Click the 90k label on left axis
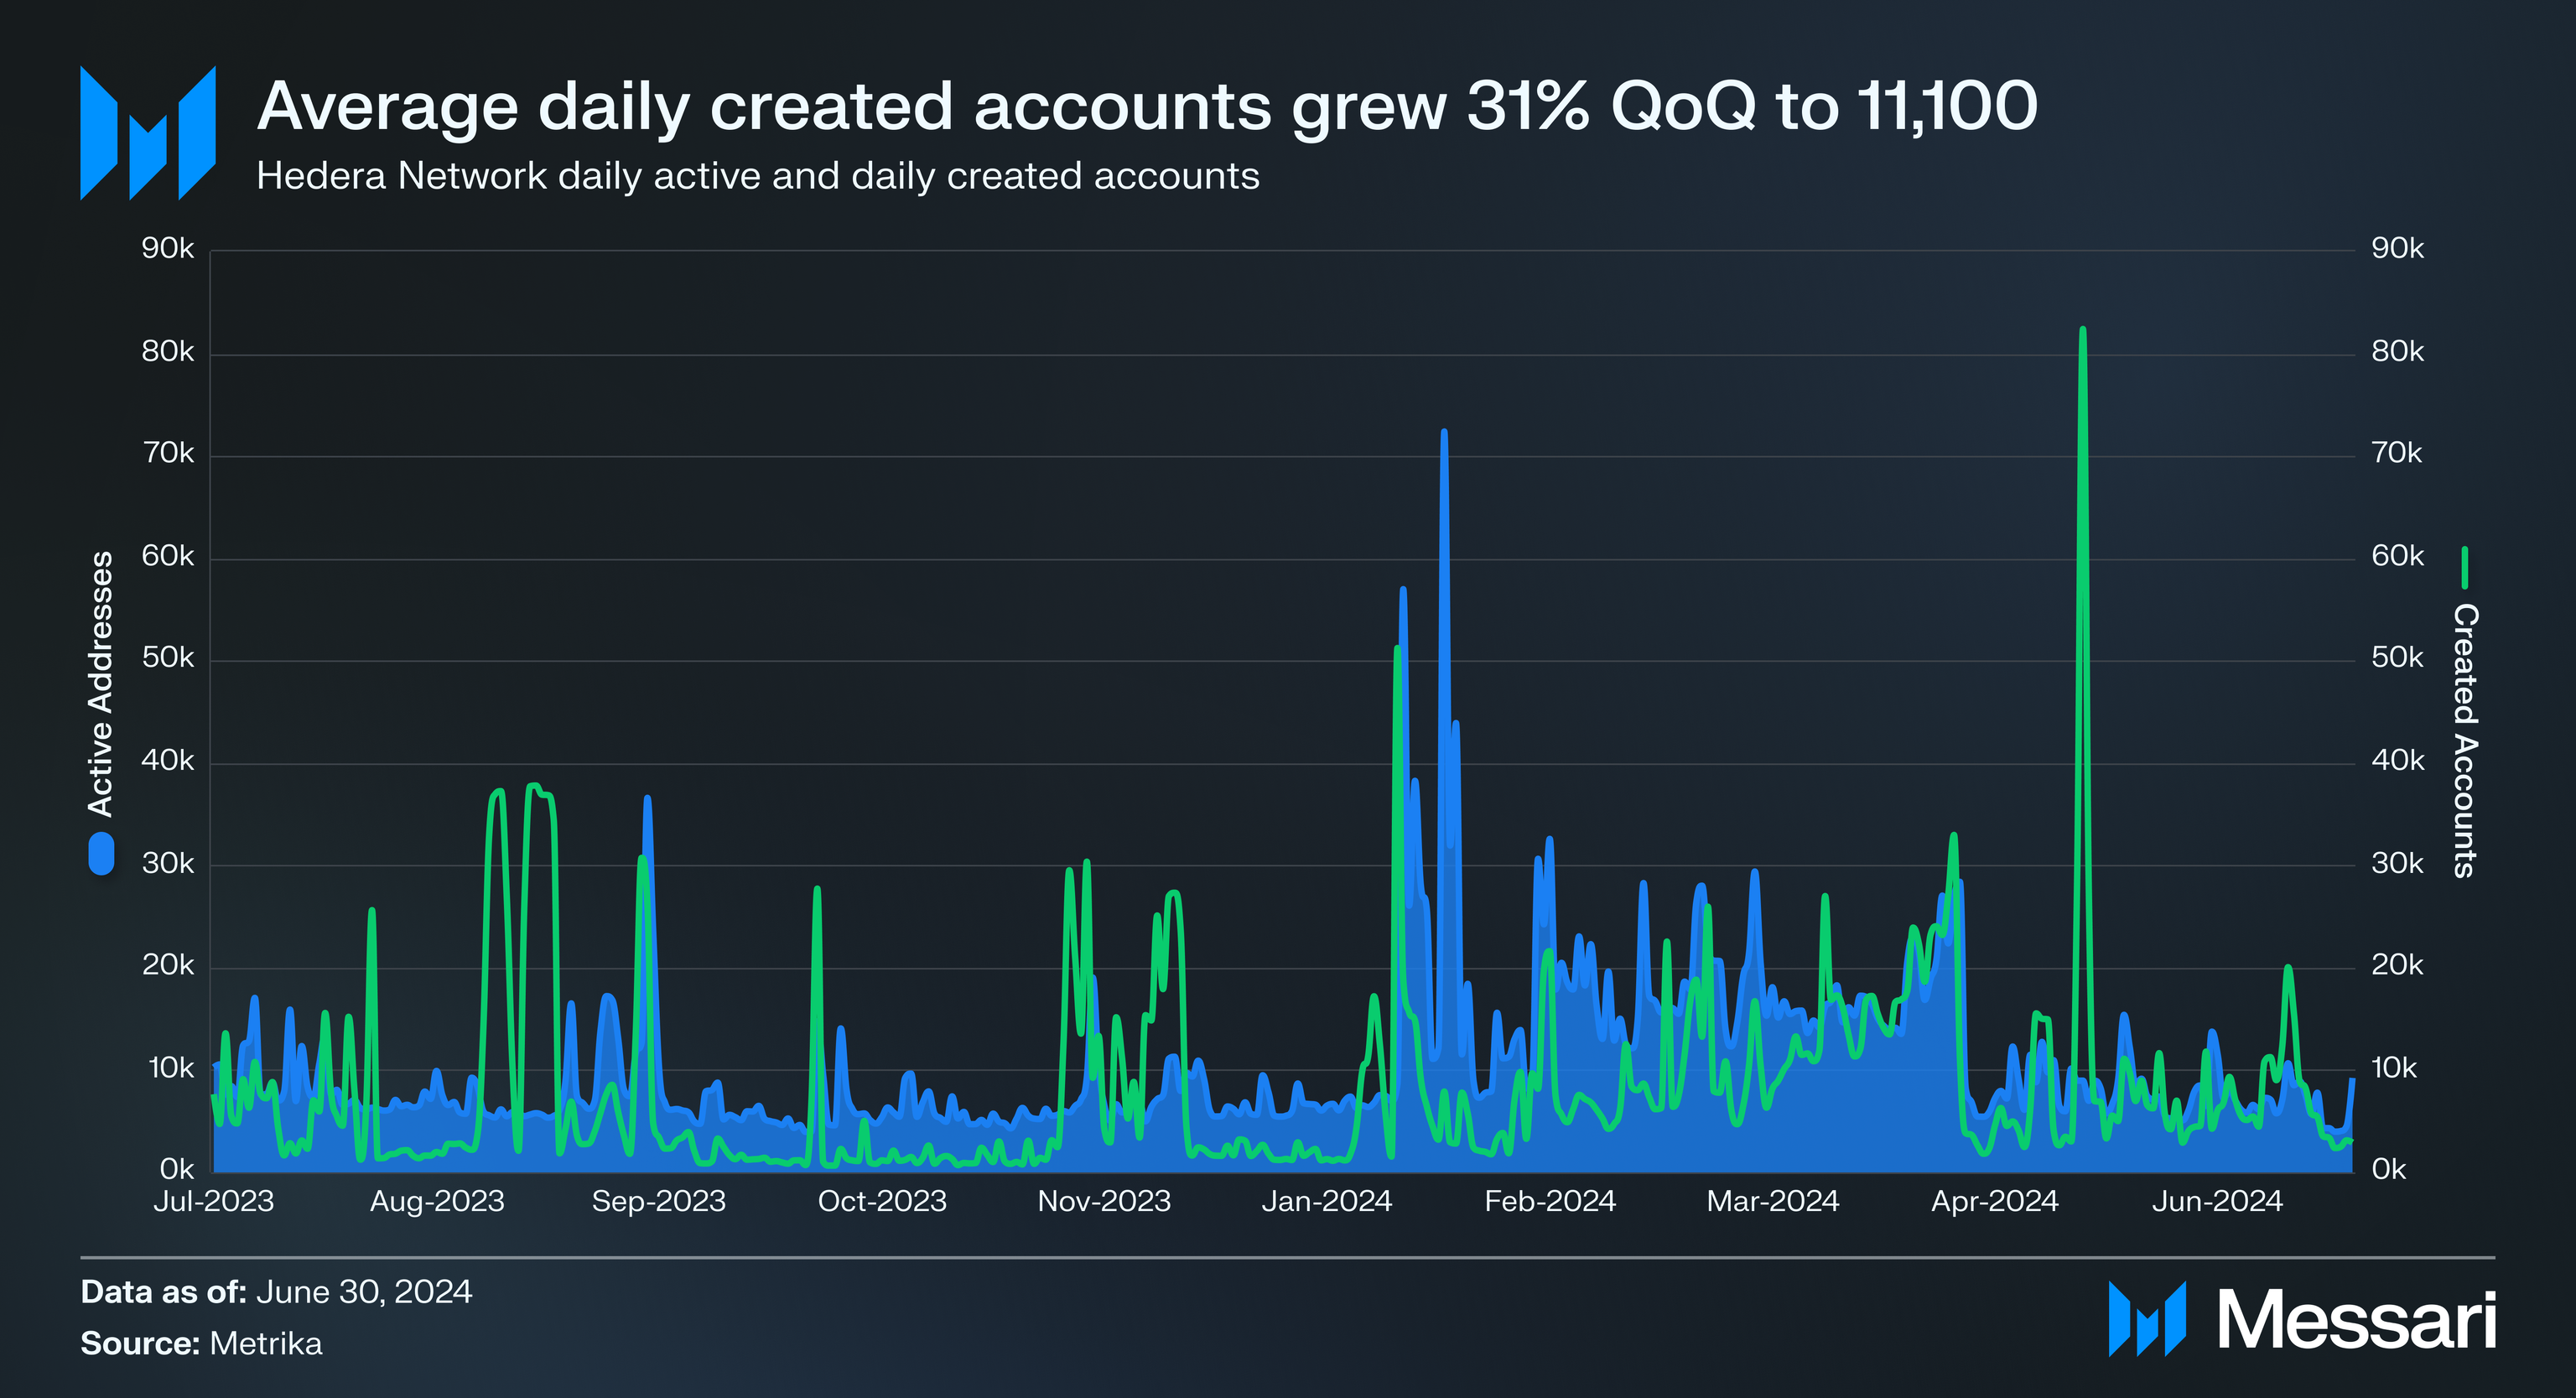 [x=167, y=248]
